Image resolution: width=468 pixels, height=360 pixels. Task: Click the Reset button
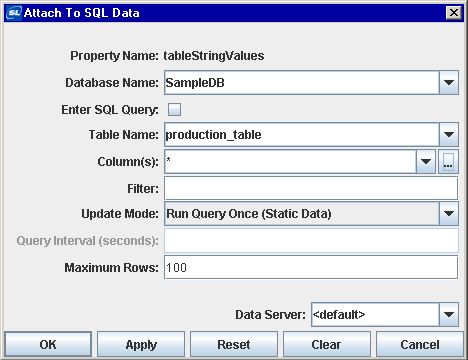click(234, 344)
